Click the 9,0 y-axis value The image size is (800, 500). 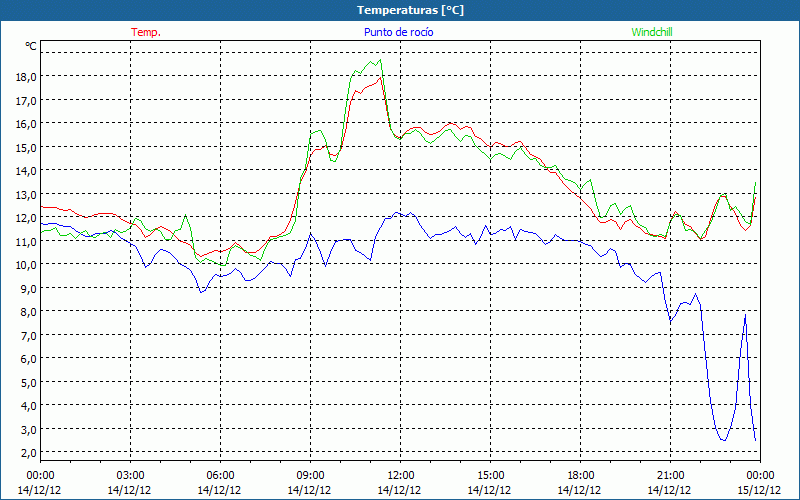(x=29, y=288)
